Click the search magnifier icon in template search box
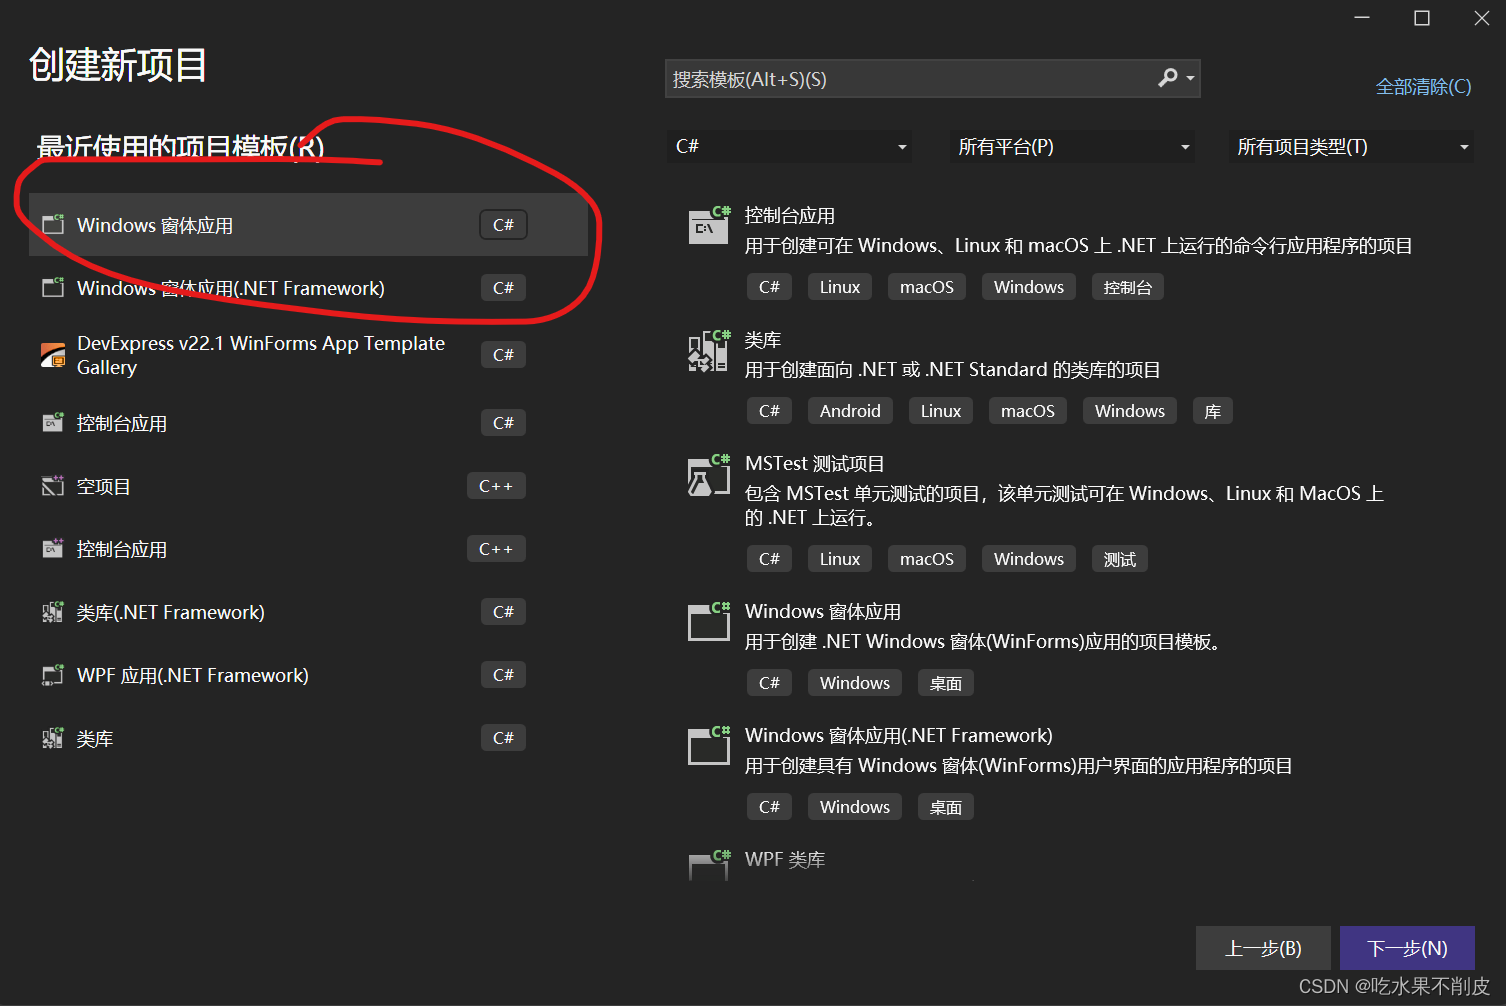1506x1006 pixels. (x=1167, y=78)
